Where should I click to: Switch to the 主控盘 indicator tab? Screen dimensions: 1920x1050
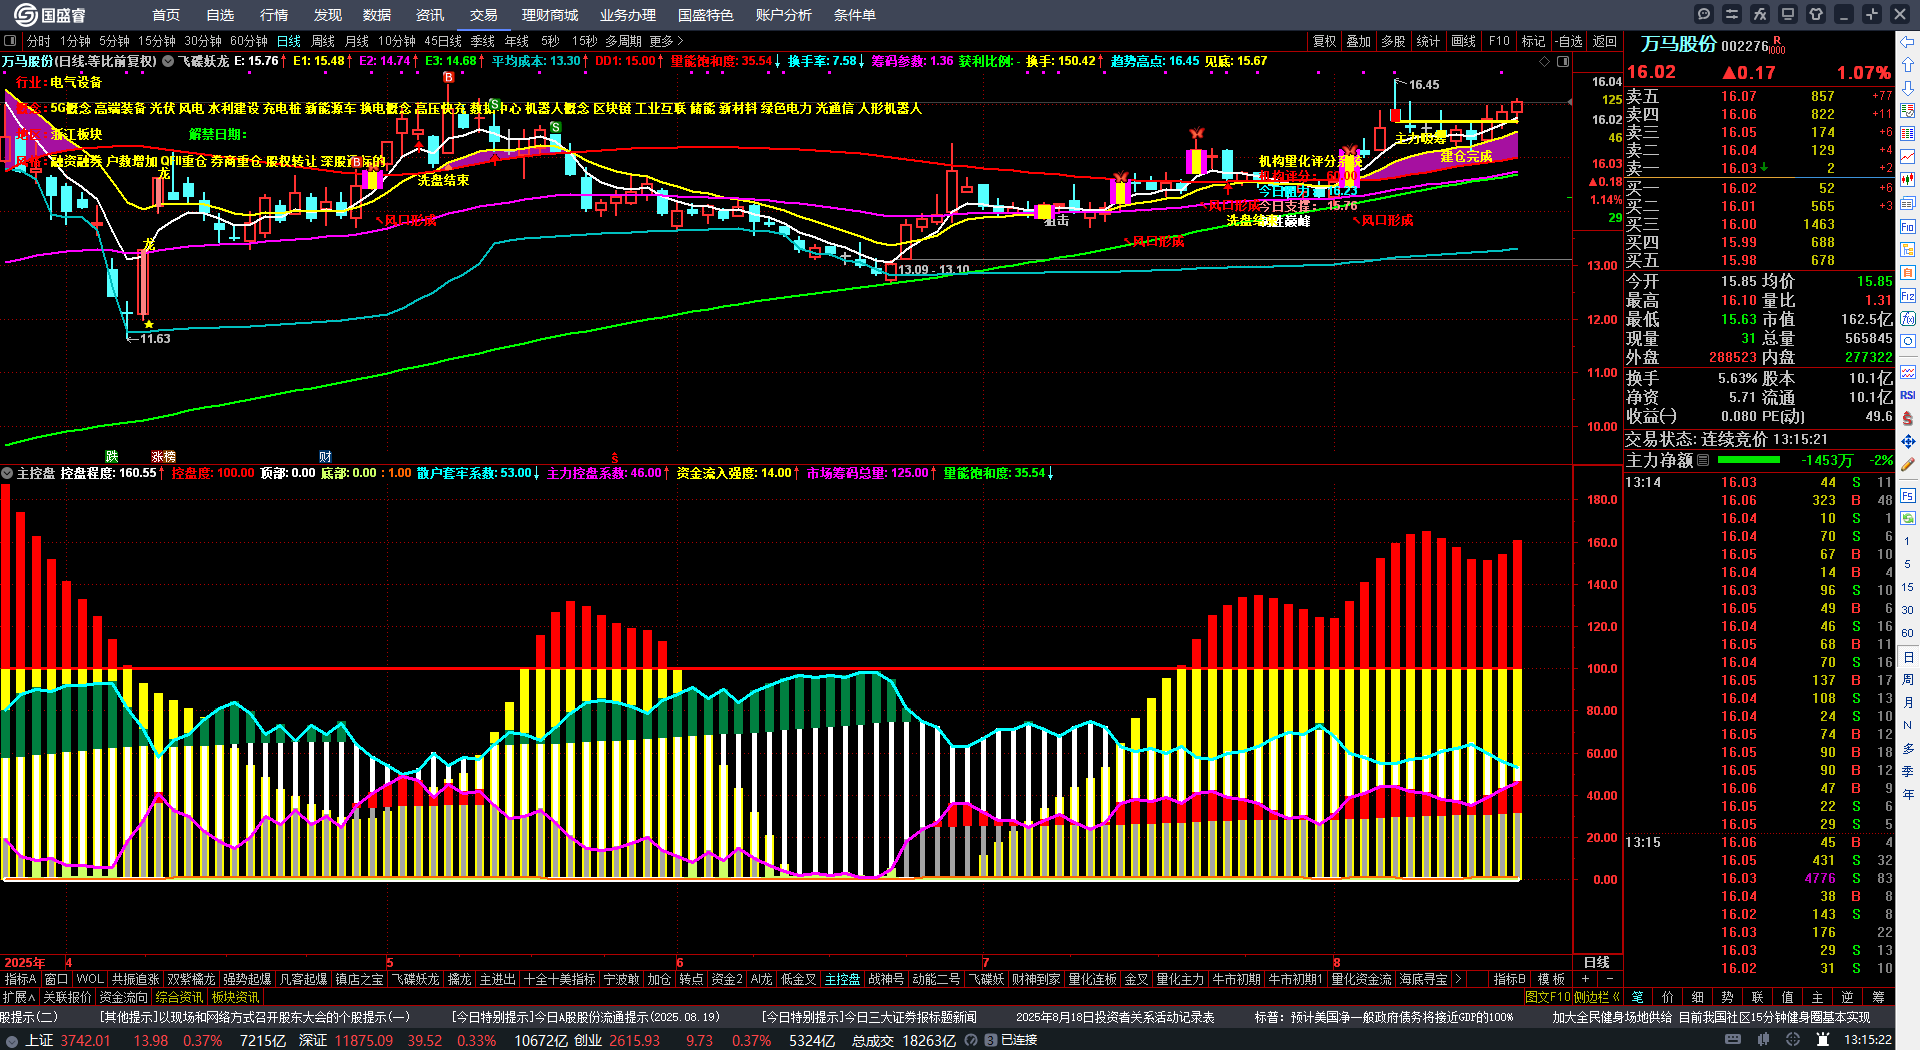click(x=842, y=979)
